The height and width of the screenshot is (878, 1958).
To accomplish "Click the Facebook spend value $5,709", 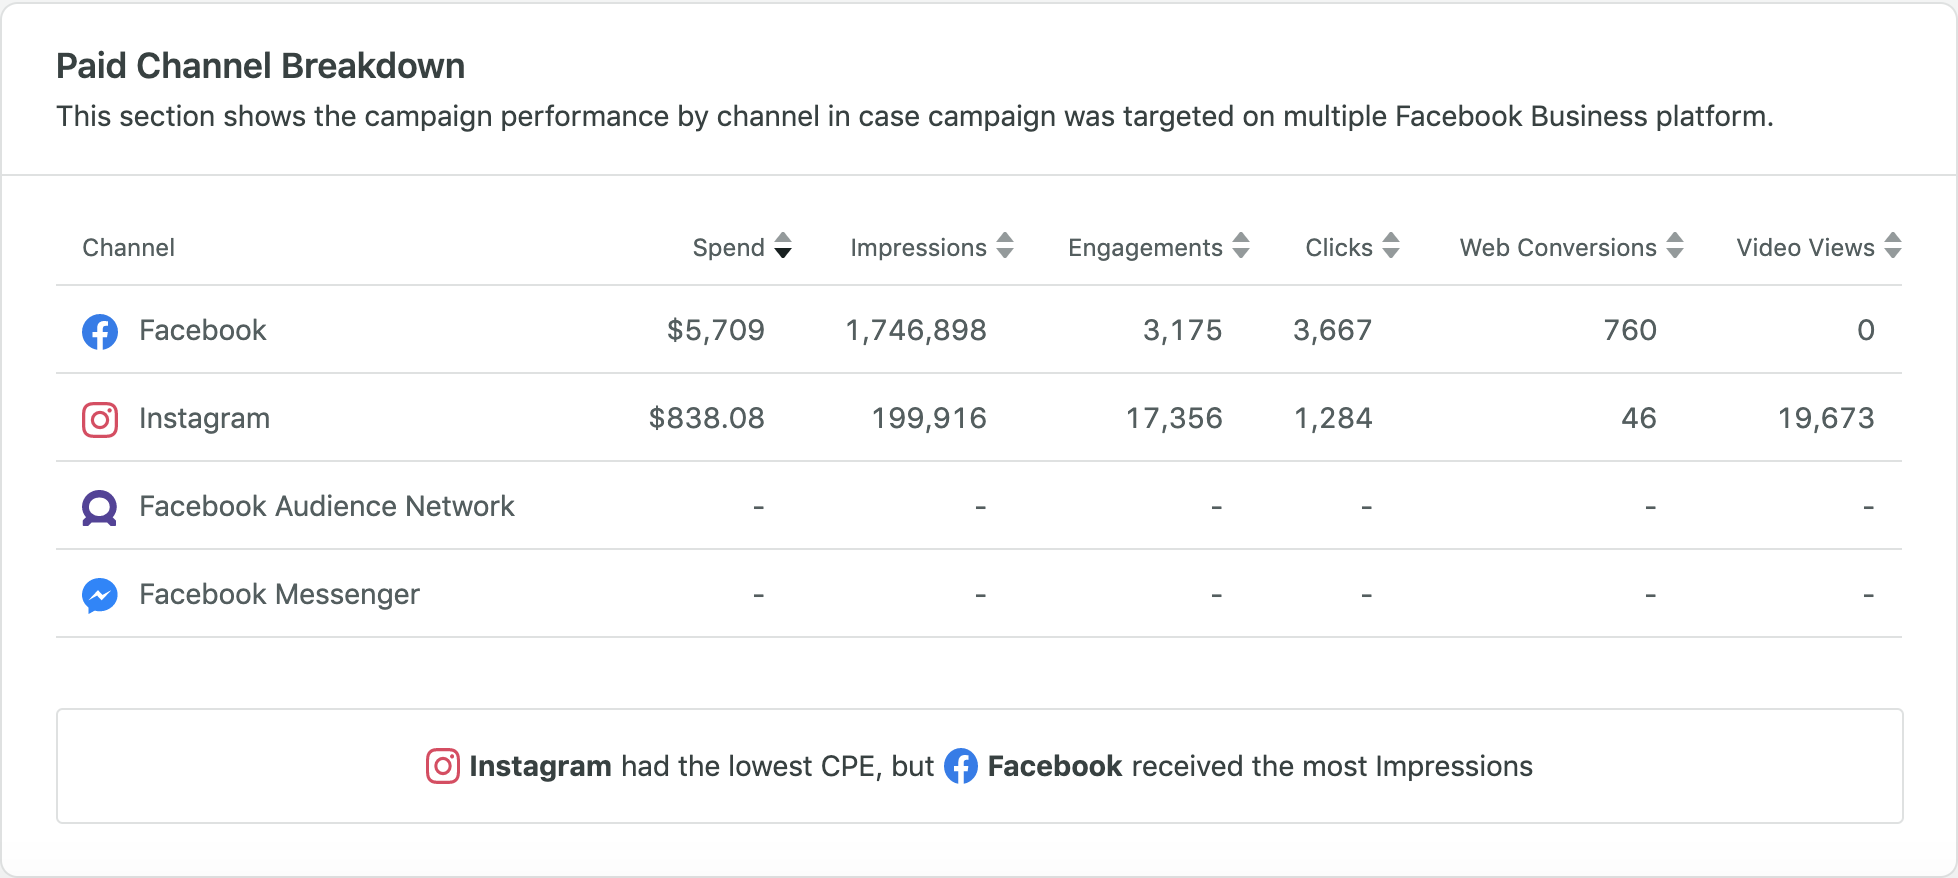I will [716, 331].
